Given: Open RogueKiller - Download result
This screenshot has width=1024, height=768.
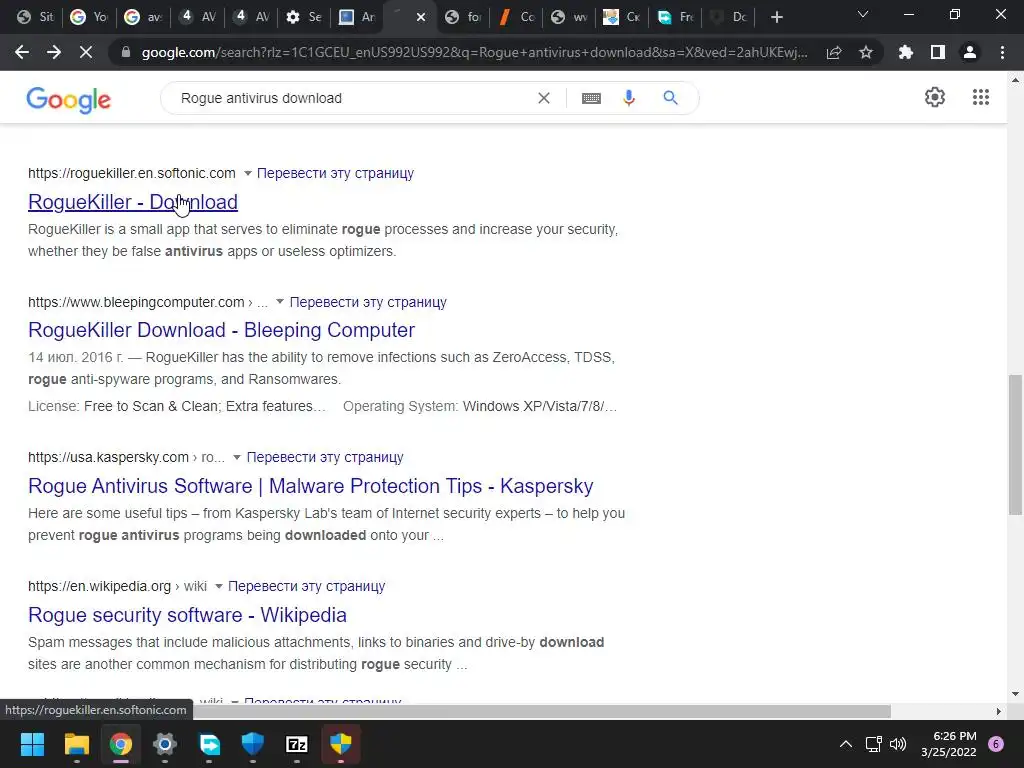Looking at the screenshot, I should (133, 202).
